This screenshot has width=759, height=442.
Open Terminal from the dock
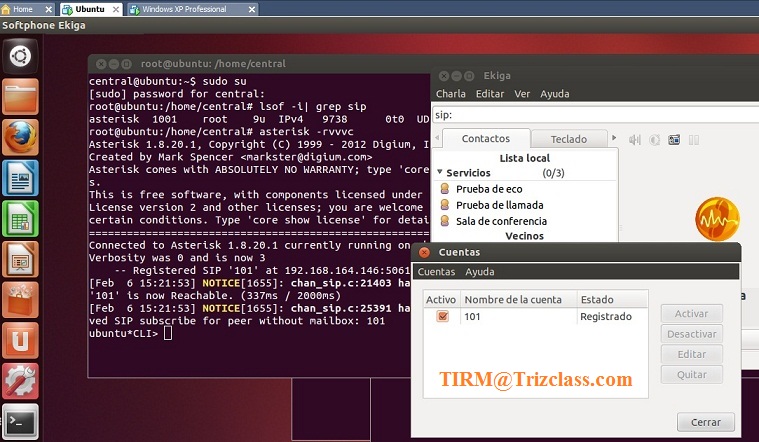click(20, 422)
